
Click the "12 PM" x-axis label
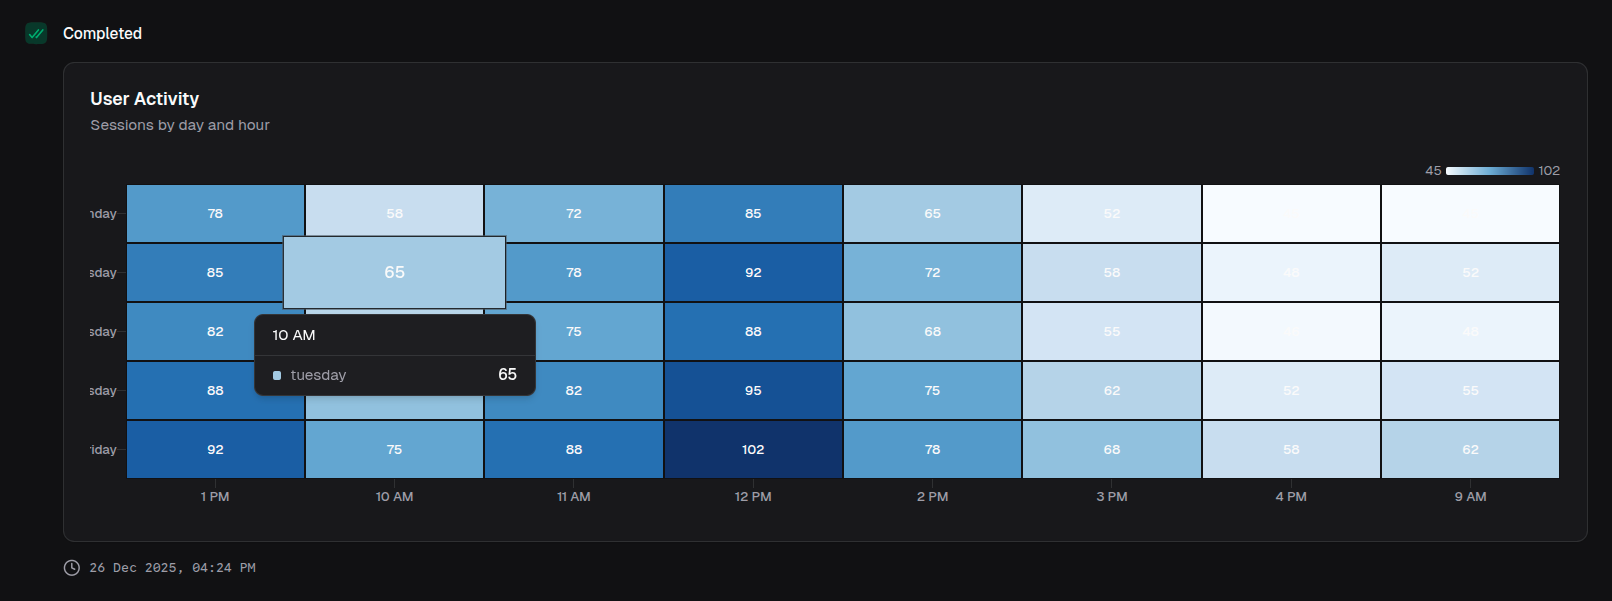[753, 497]
